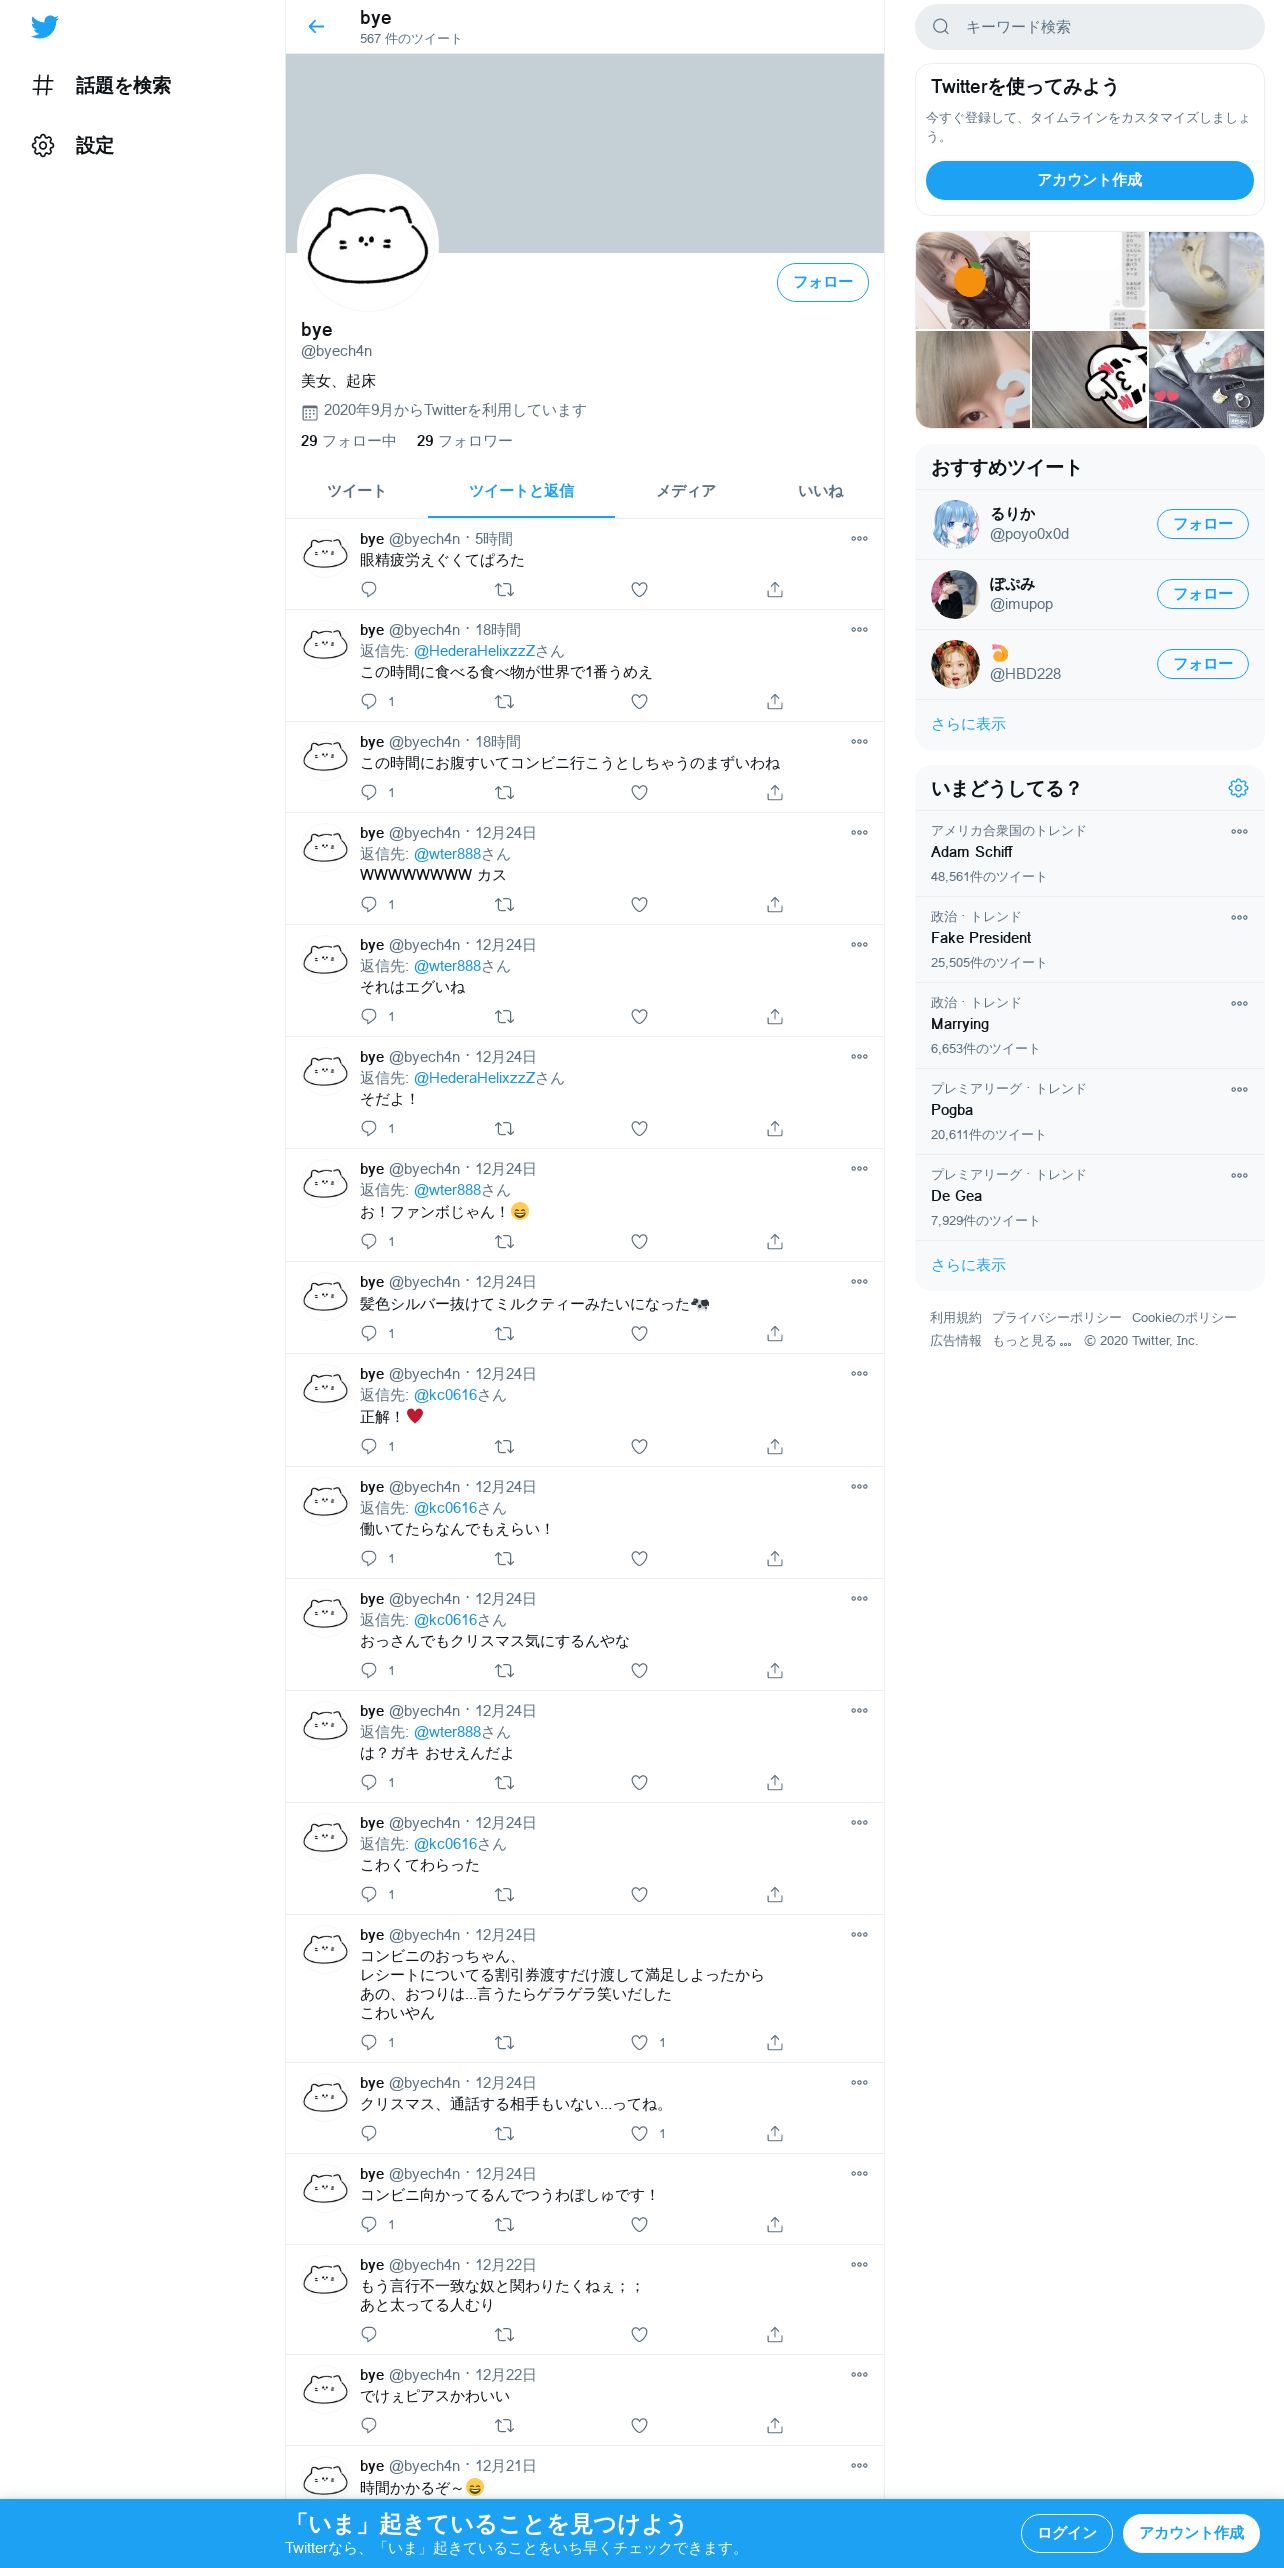This screenshot has height=2568, width=1284.
Task: Share the tweet でけぇピアスかわいい
Action: click(775, 2426)
